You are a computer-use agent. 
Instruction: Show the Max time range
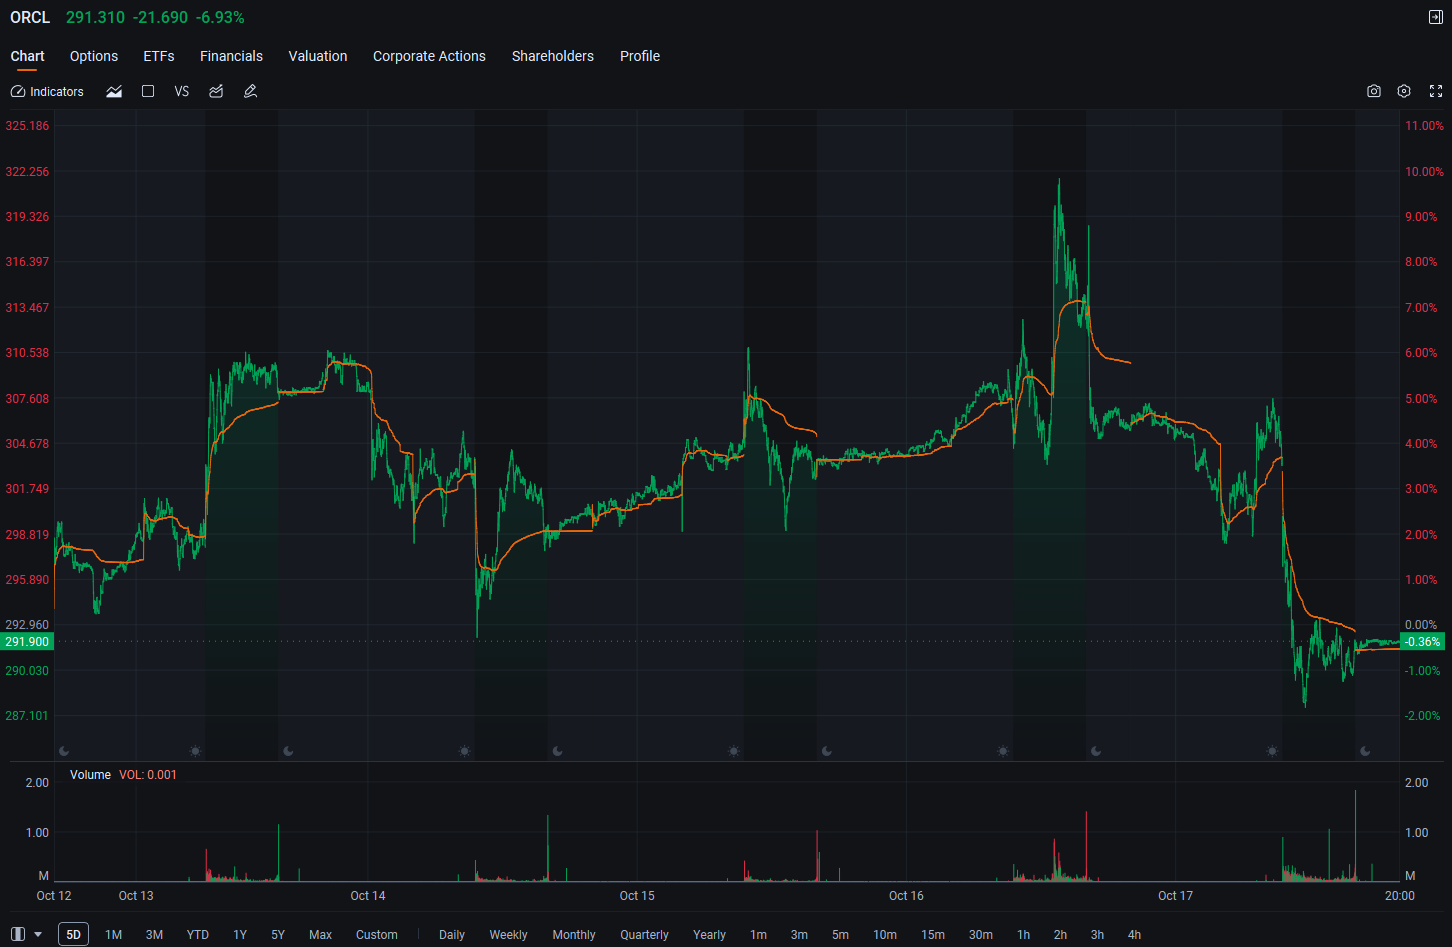pyautogui.click(x=320, y=934)
